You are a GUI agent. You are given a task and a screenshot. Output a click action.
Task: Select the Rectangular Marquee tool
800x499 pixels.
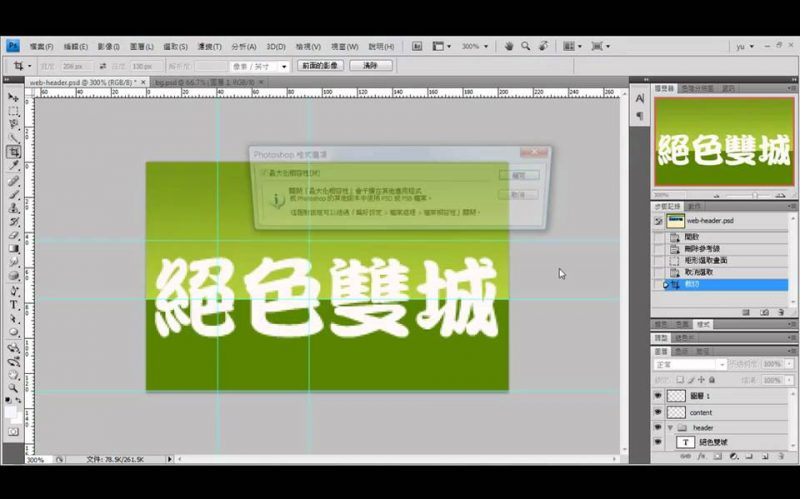coord(14,111)
